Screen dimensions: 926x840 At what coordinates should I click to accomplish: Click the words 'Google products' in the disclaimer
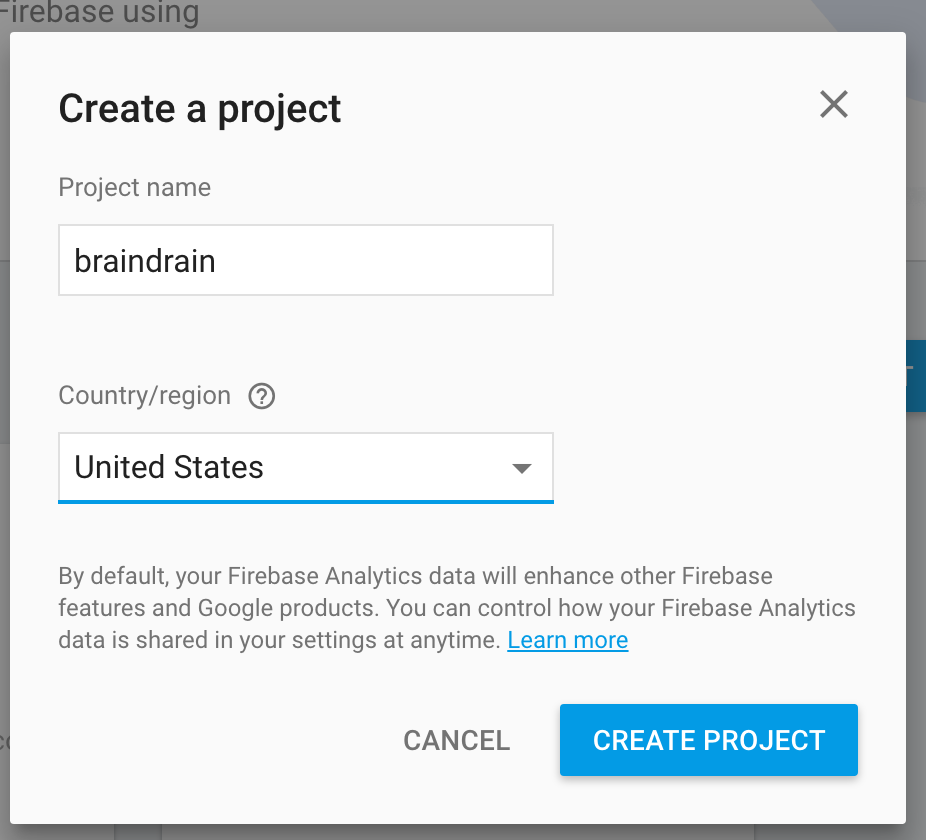(x=288, y=608)
